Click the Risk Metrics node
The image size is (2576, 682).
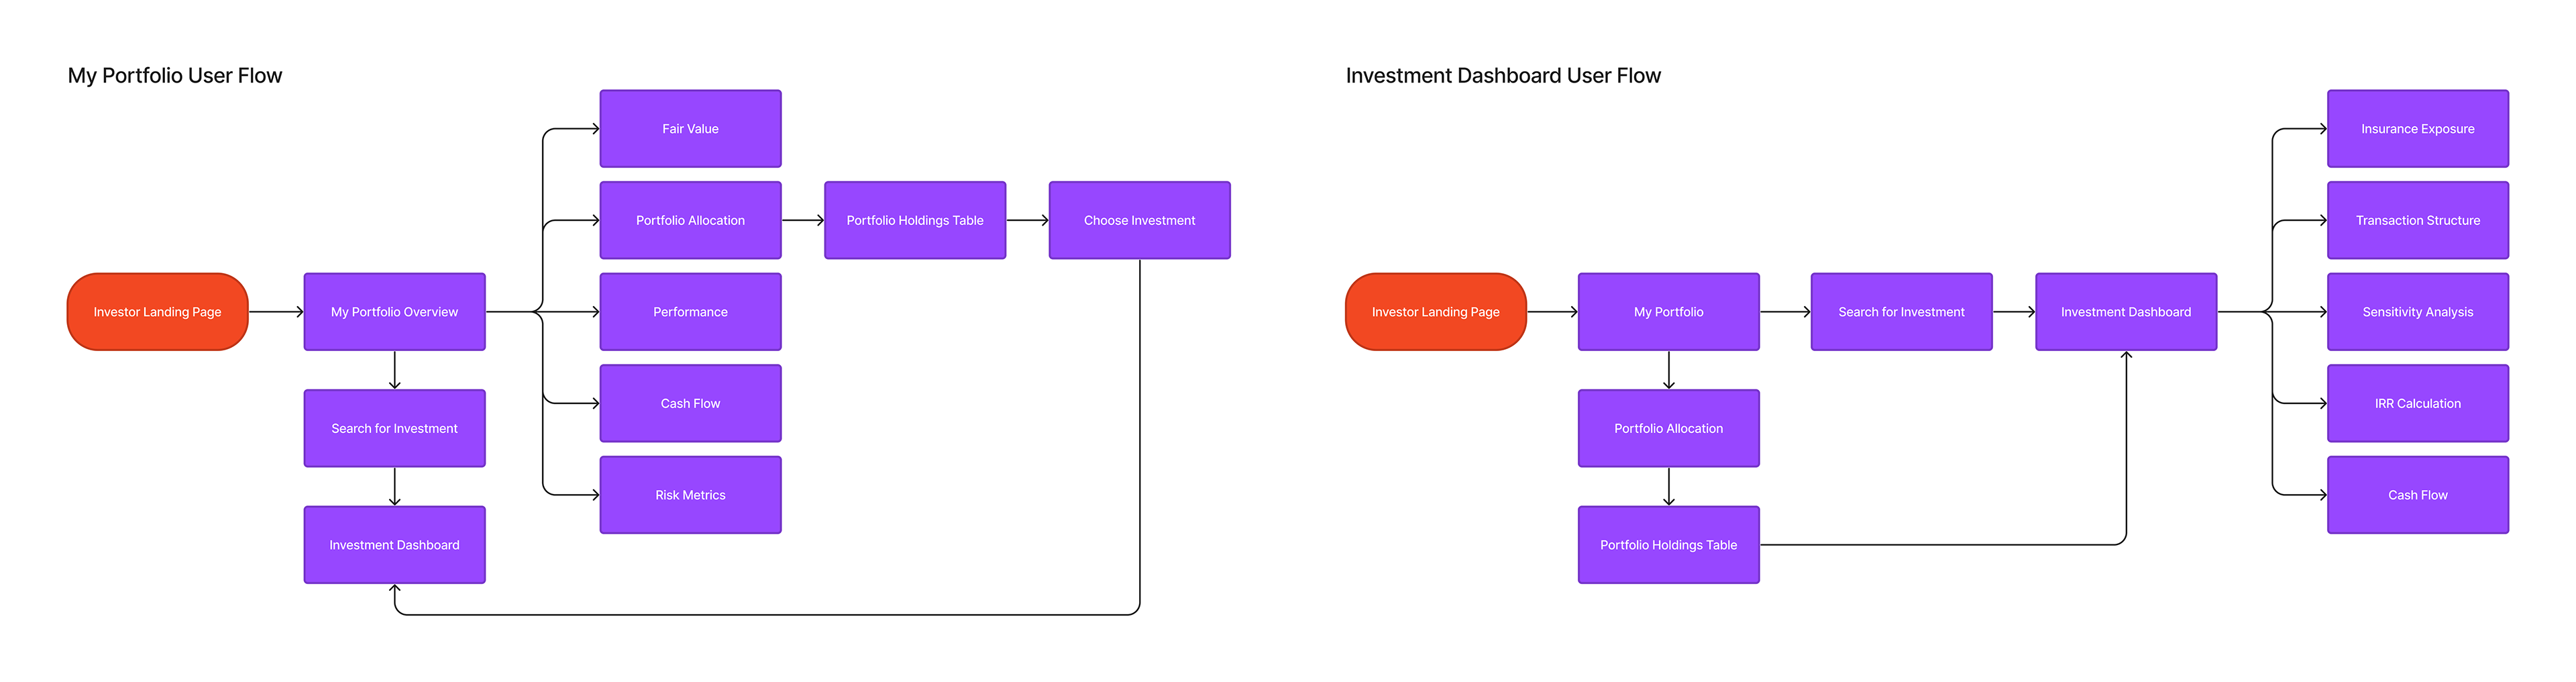(x=690, y=495)
